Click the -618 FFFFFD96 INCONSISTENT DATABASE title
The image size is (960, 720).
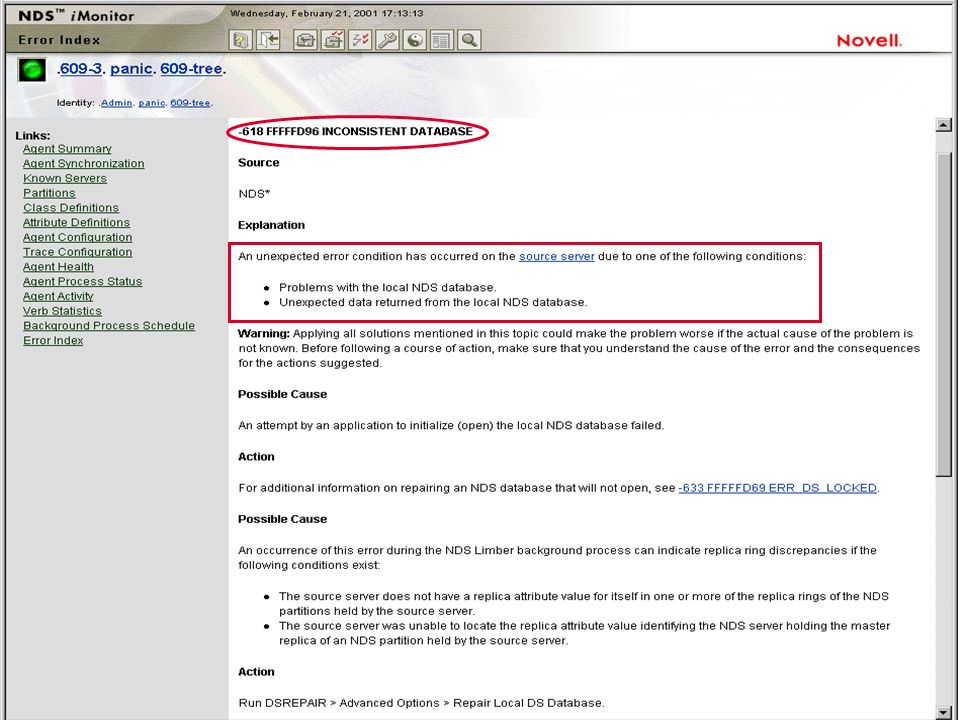[x=356, y=132]
